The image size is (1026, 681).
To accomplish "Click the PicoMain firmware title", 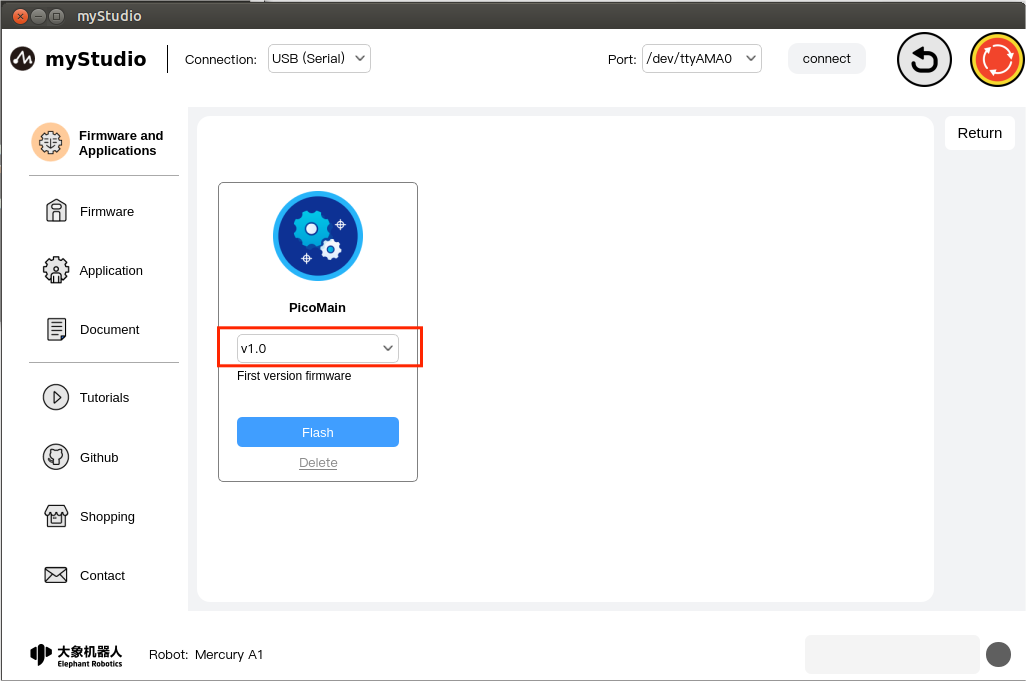I will click(x=317, y=307).
